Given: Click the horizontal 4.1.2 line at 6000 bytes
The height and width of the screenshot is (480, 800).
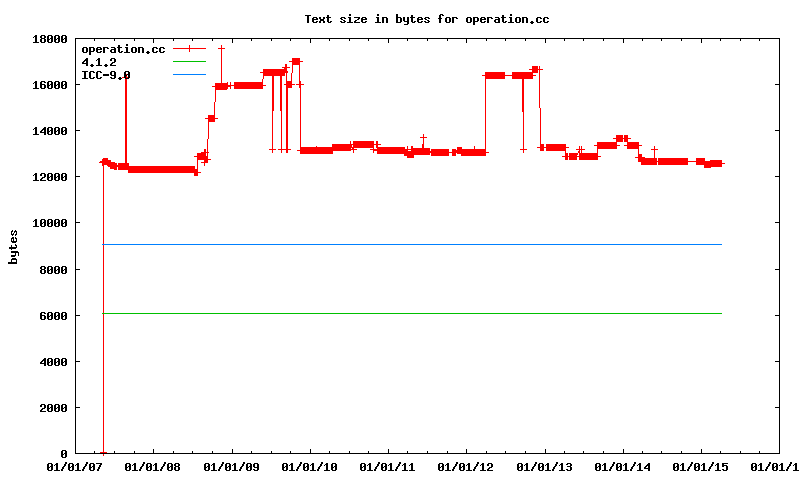Looking at the screenshot, I should pyautogui.click(x=400, y=314).
